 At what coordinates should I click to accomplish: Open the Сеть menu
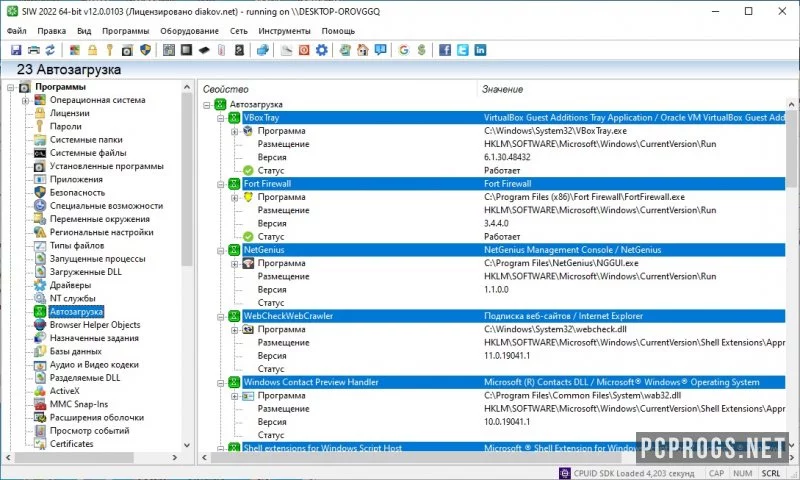[x=238, y=31]
